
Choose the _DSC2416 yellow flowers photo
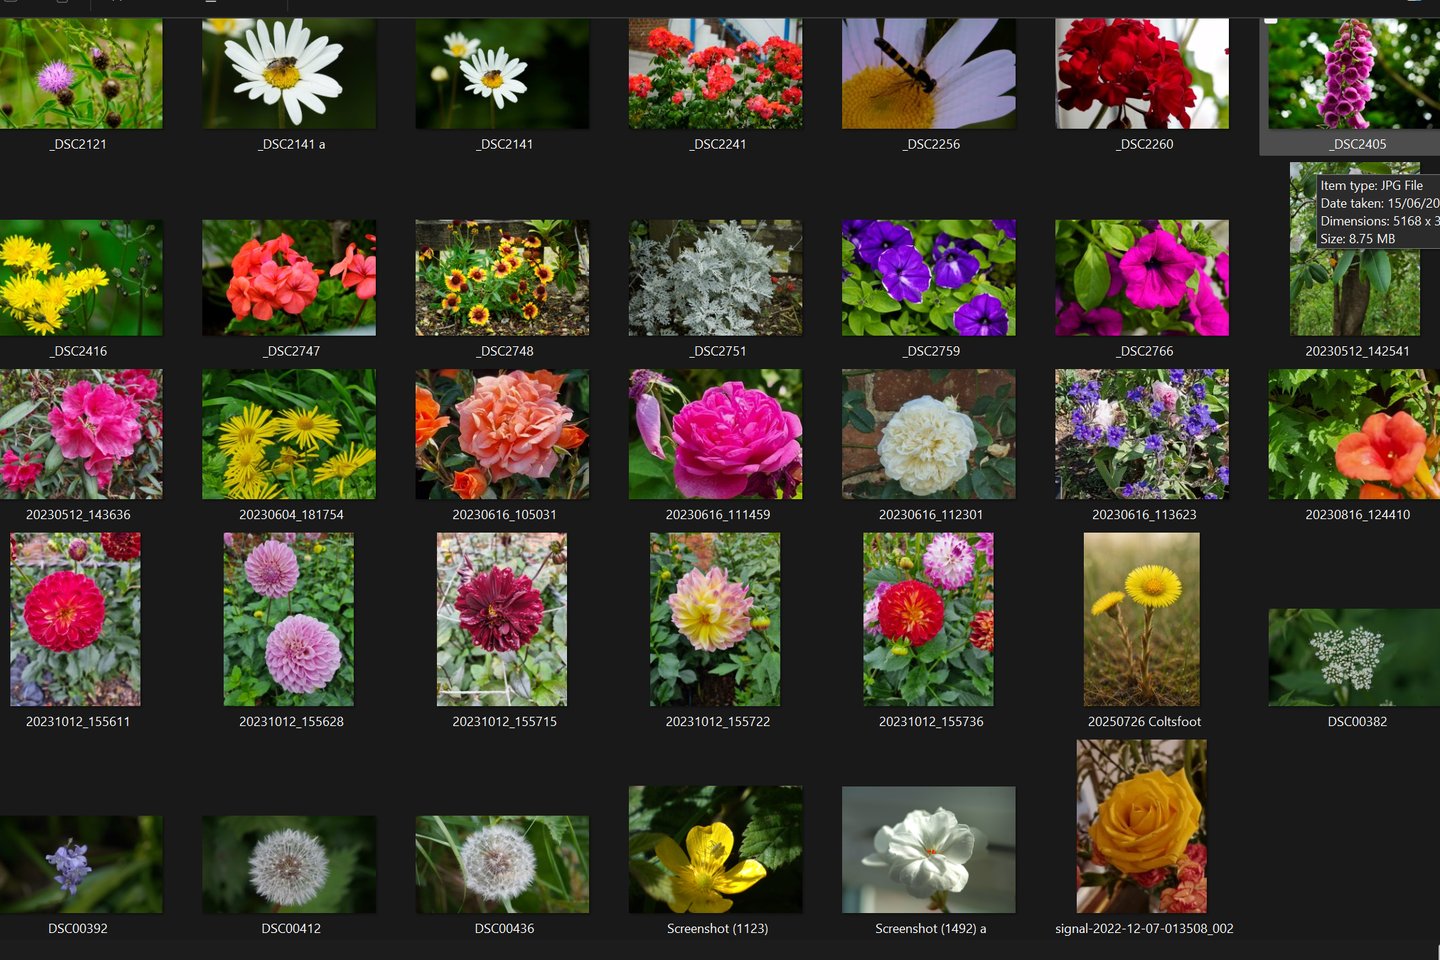point(81,278)
